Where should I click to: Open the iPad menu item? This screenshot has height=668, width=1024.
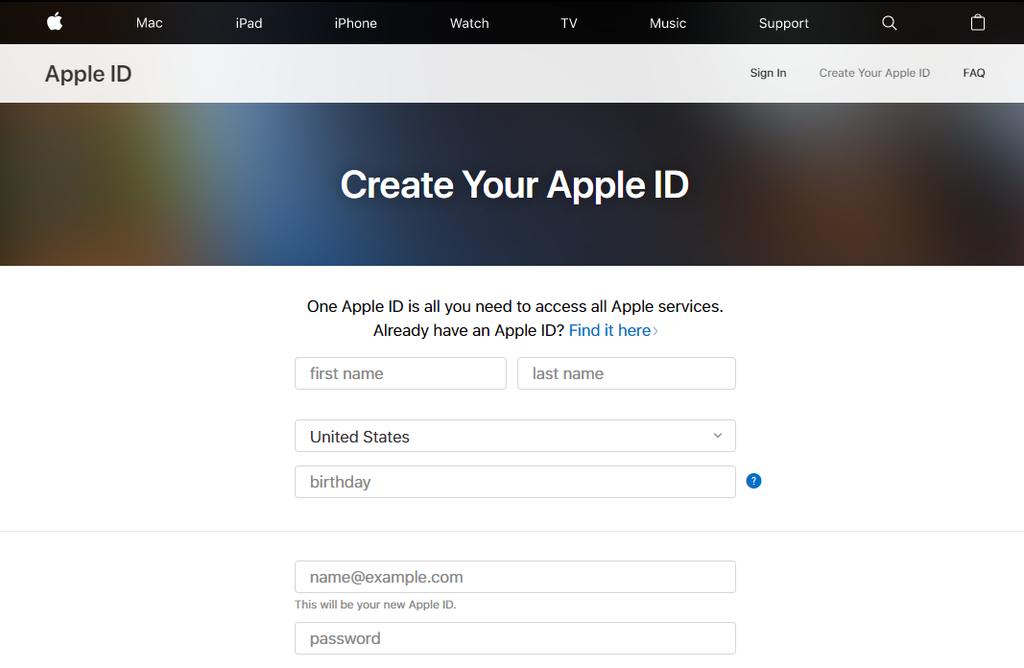click(249, 23)
